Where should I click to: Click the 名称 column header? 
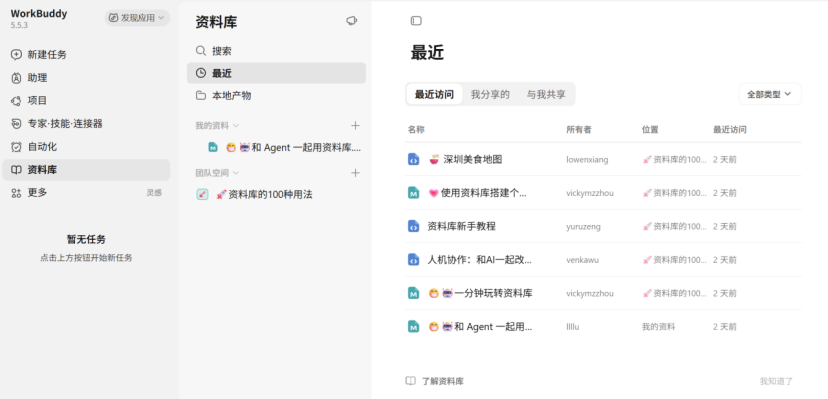(416, 129)
